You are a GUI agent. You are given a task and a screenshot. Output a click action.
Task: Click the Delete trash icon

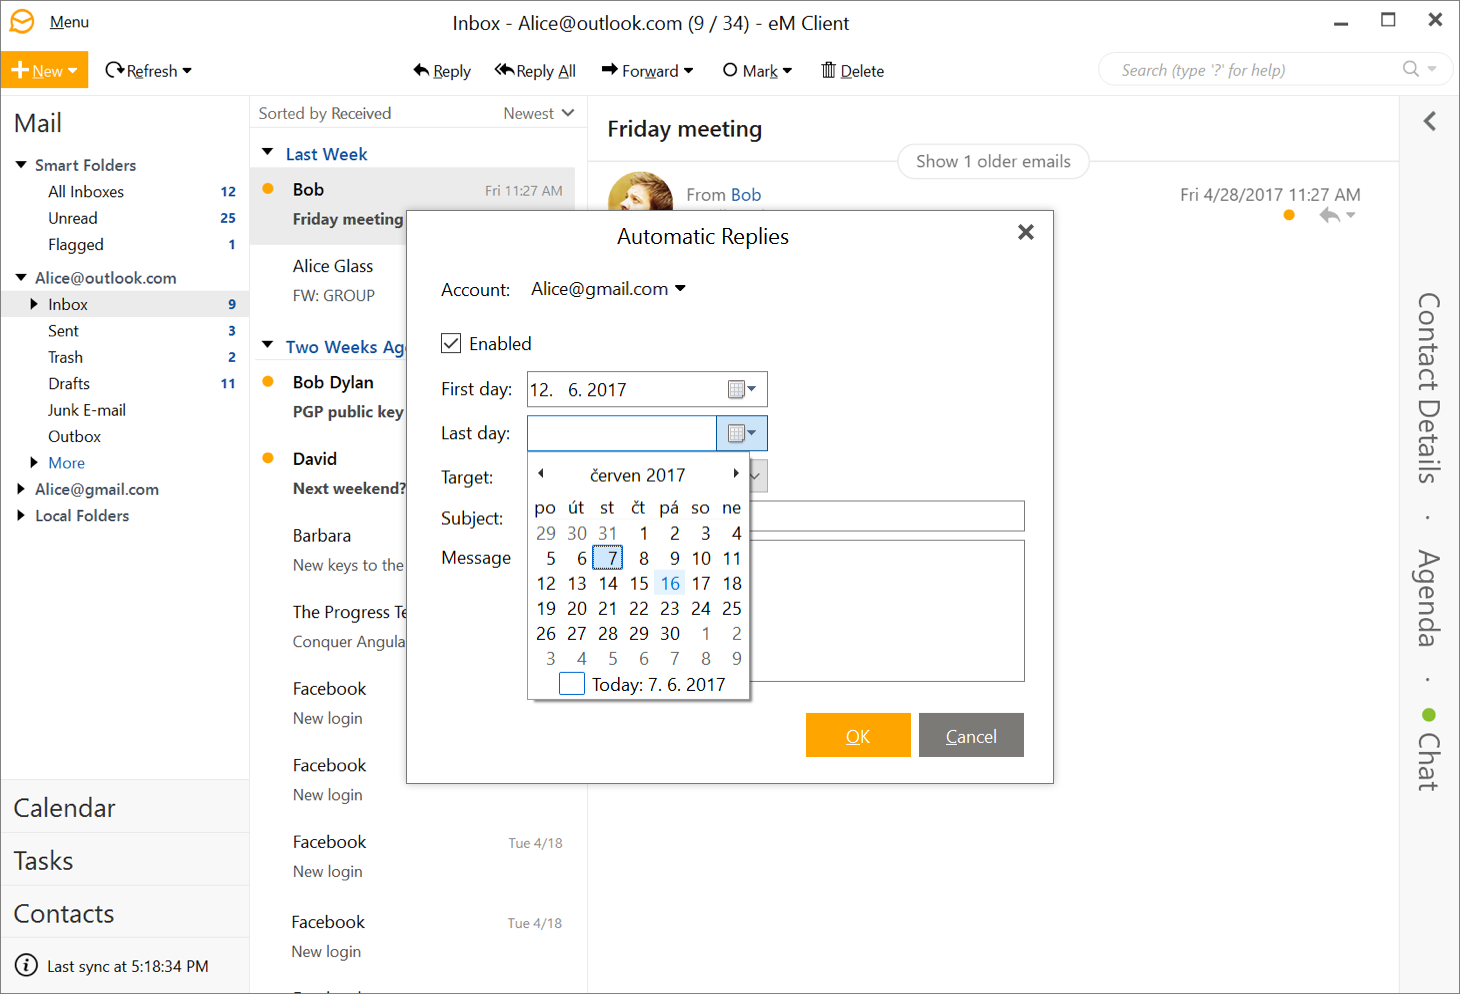click(x=829, y=70)
